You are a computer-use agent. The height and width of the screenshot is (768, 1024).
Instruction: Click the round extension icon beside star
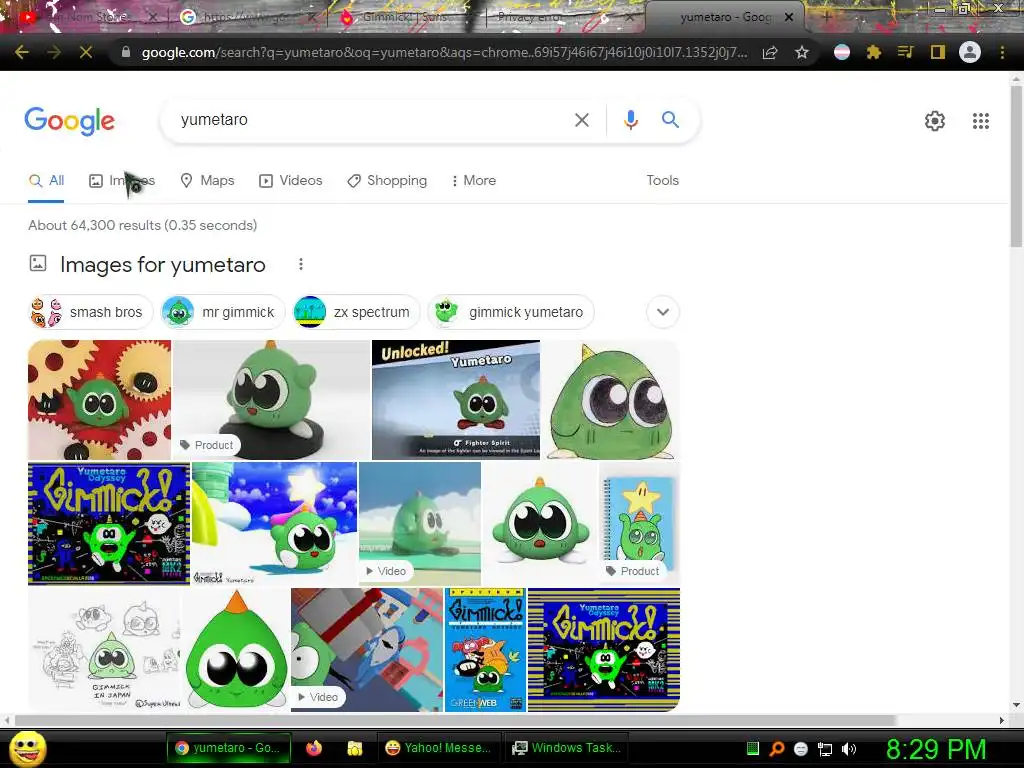(x=842, y=52)
